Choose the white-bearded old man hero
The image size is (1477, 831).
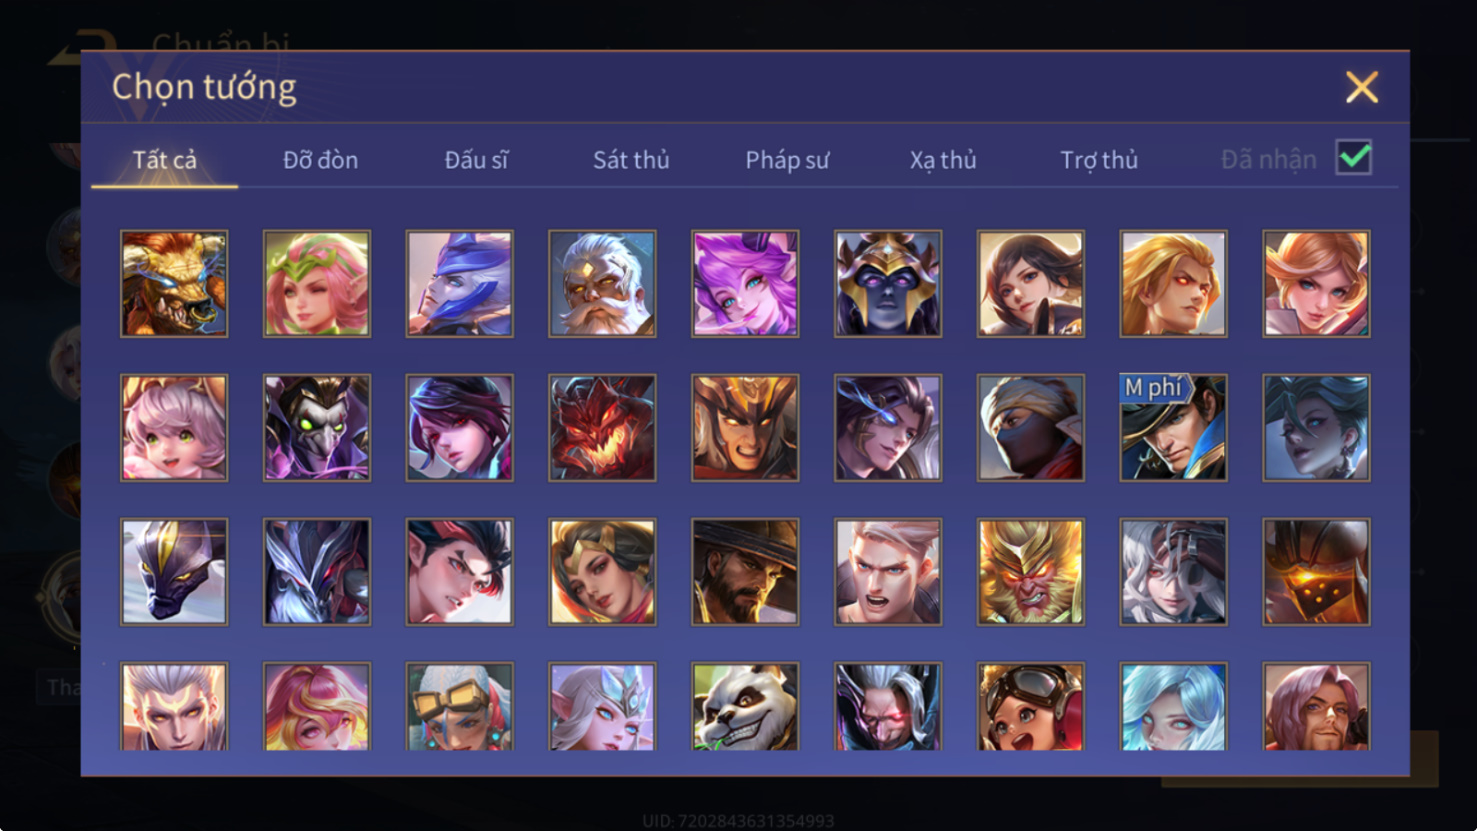[602, 284]
